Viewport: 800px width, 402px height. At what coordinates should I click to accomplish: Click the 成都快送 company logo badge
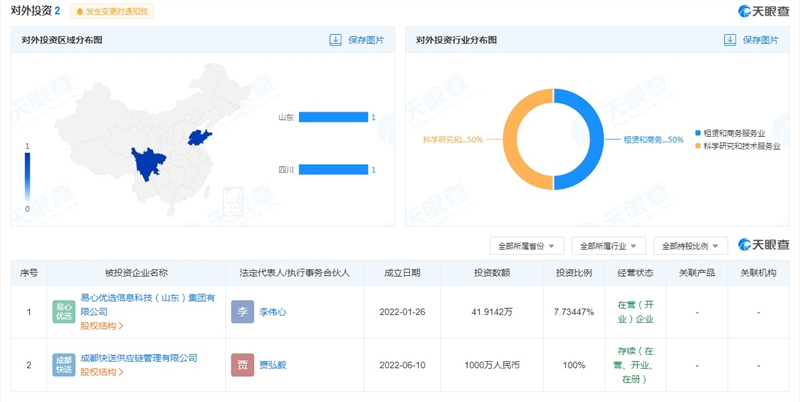point(64,364)
